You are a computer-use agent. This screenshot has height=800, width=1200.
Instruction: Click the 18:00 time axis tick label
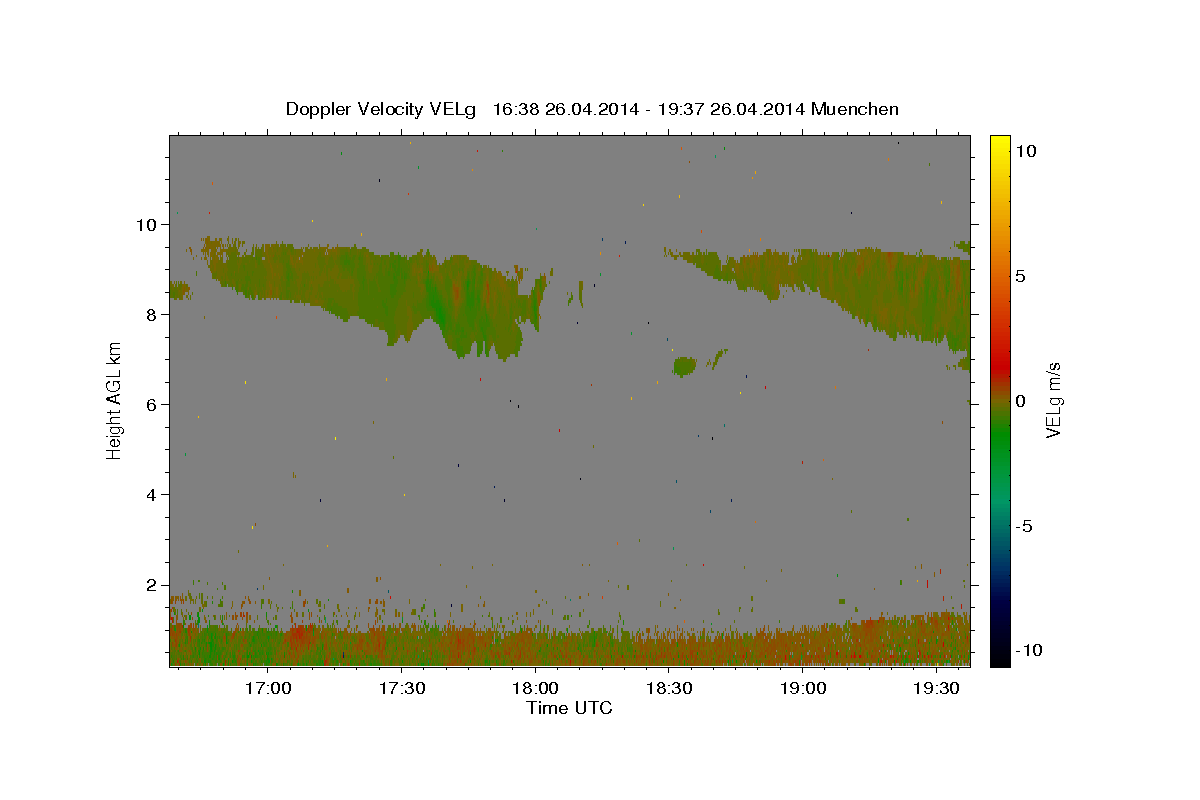coord(535,689)
